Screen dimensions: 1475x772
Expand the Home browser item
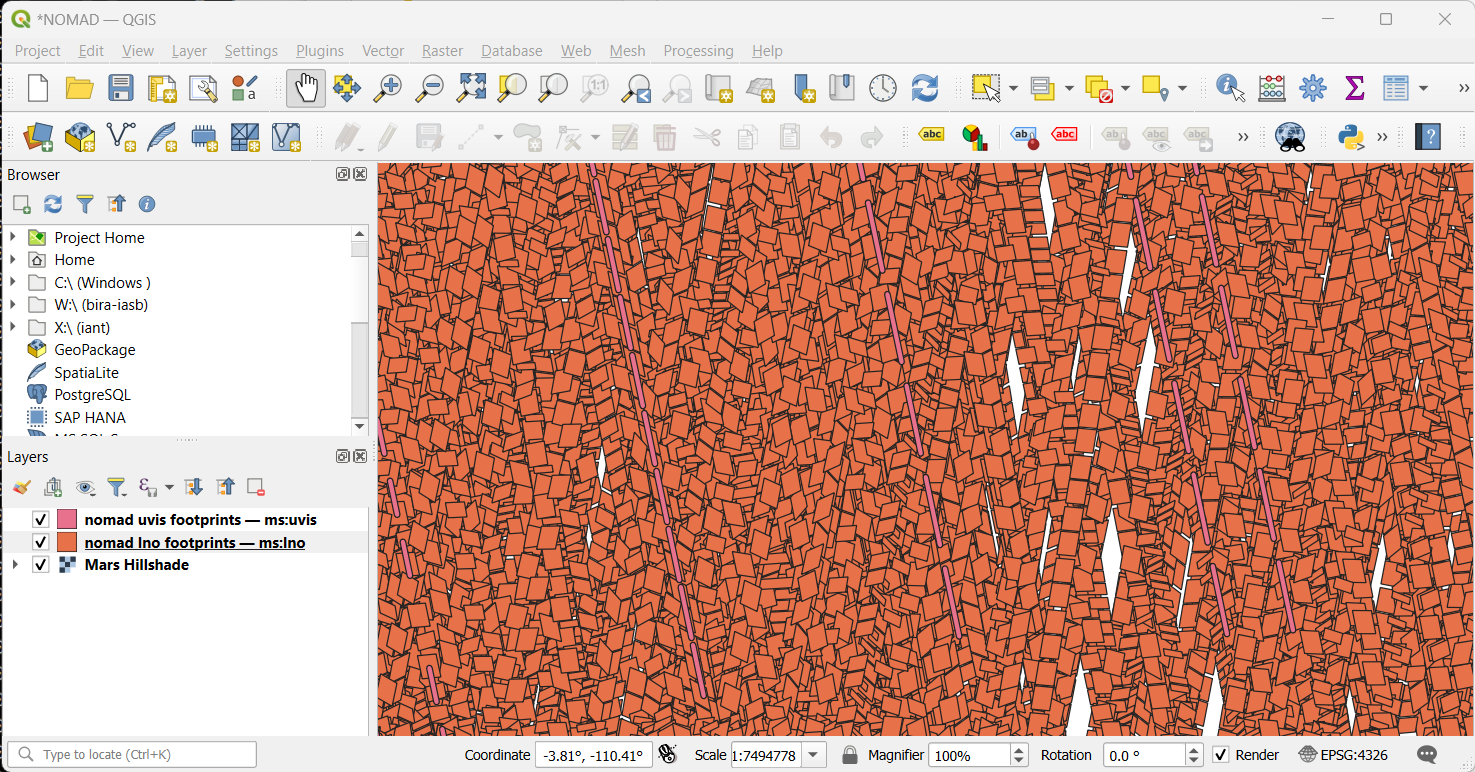pos(13,260)
